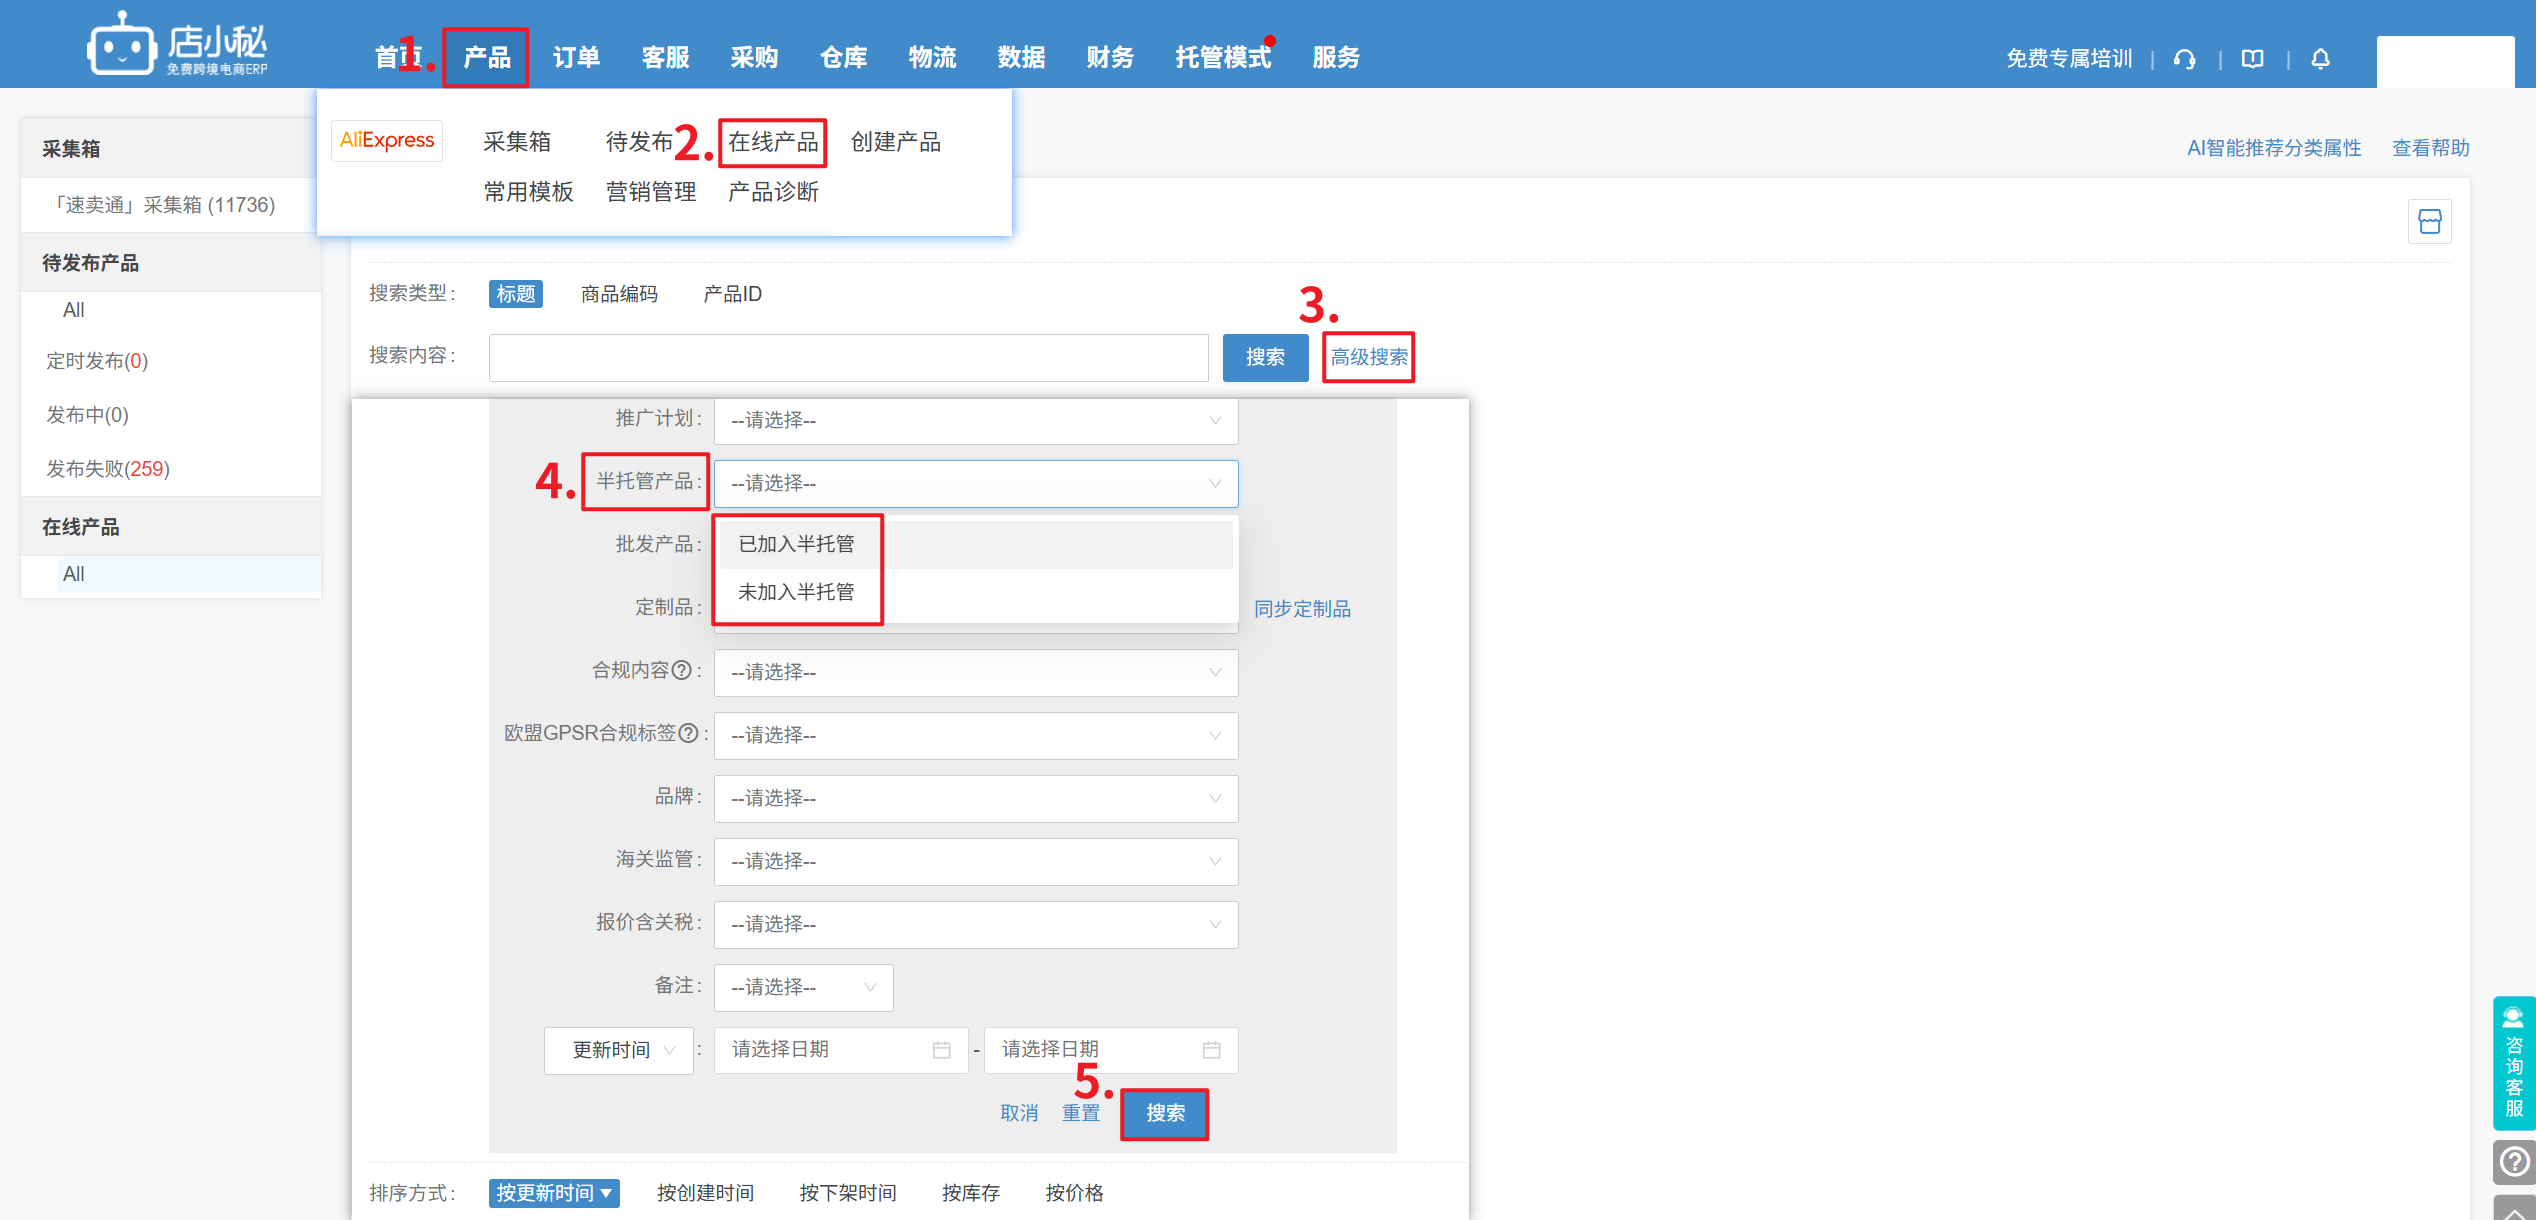
Task: Click the question mark icon beside 欧盟GPSR合规标签
Action: [688, 734]
